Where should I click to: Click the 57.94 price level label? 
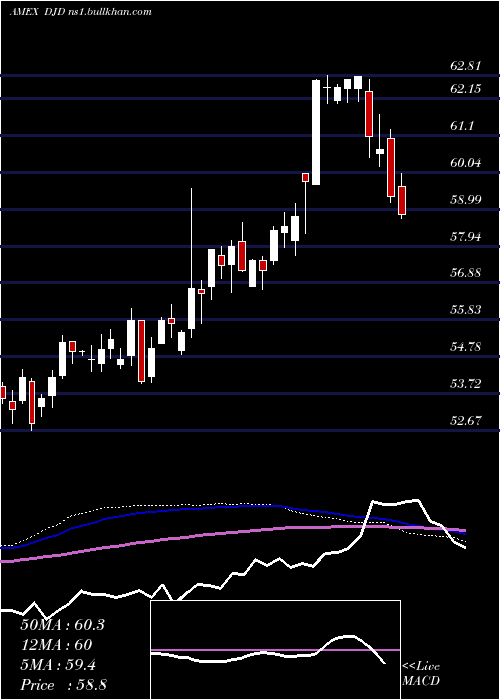coord(466,237)
